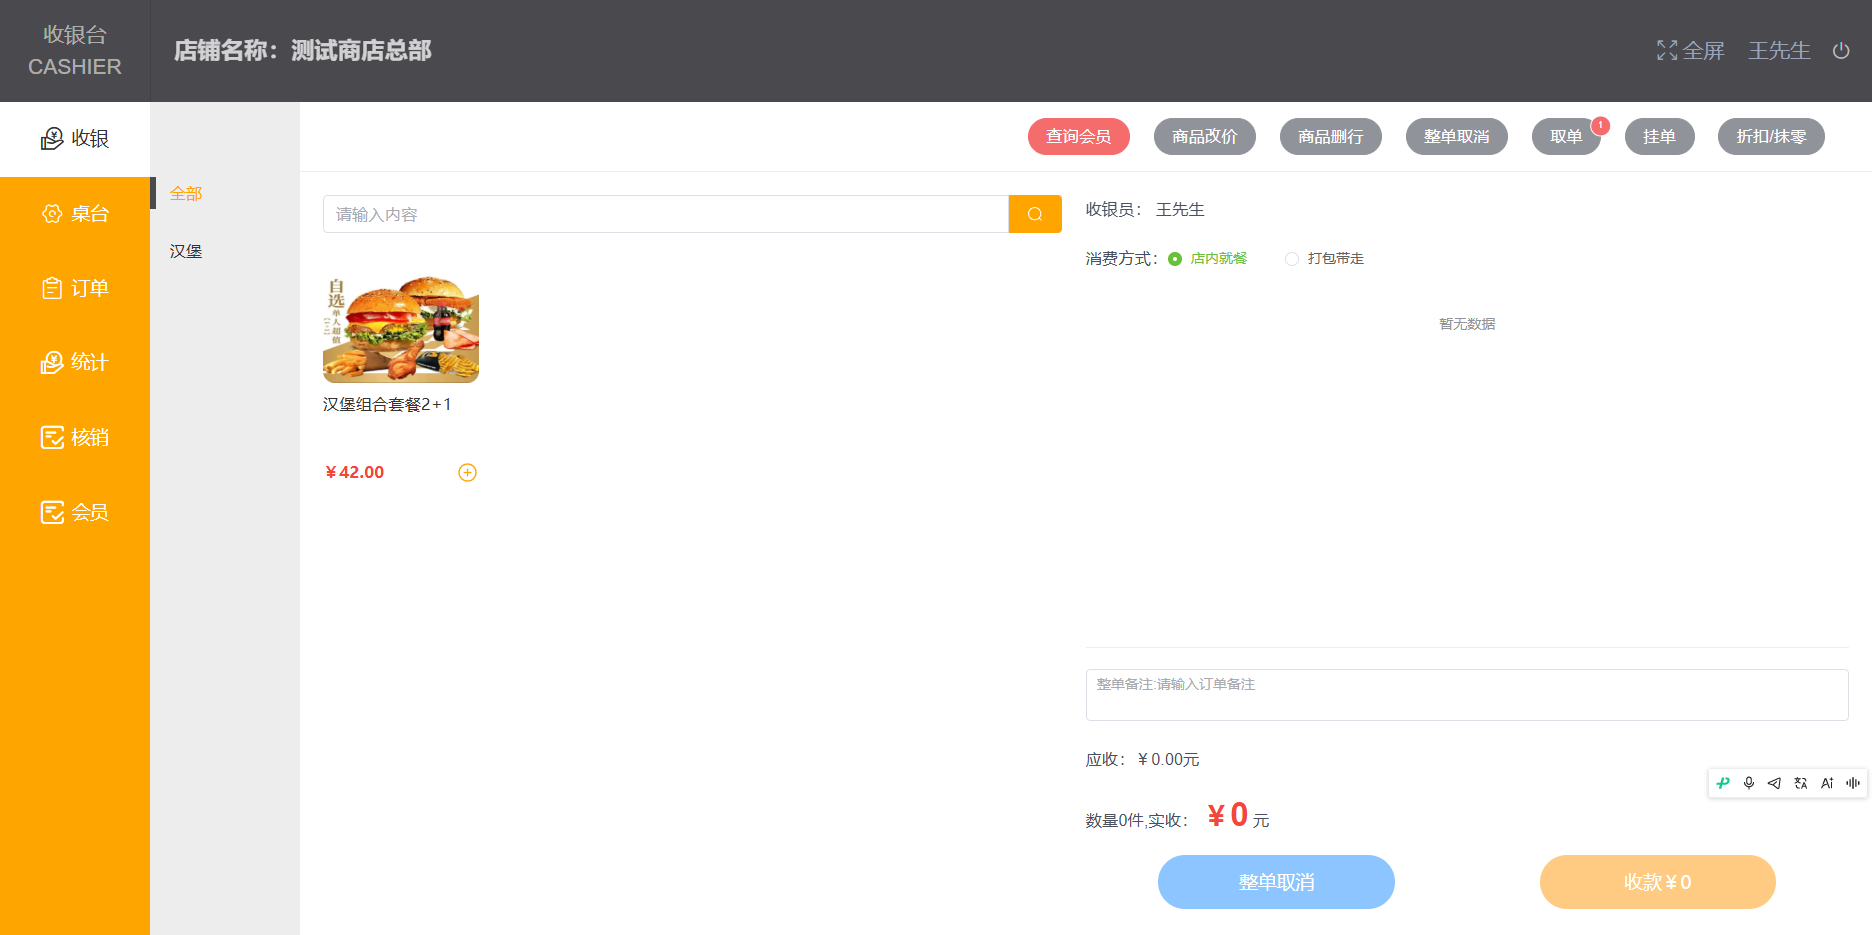
Task: Click the translate icon in floating toolbar
Action: click(1801, 783)
